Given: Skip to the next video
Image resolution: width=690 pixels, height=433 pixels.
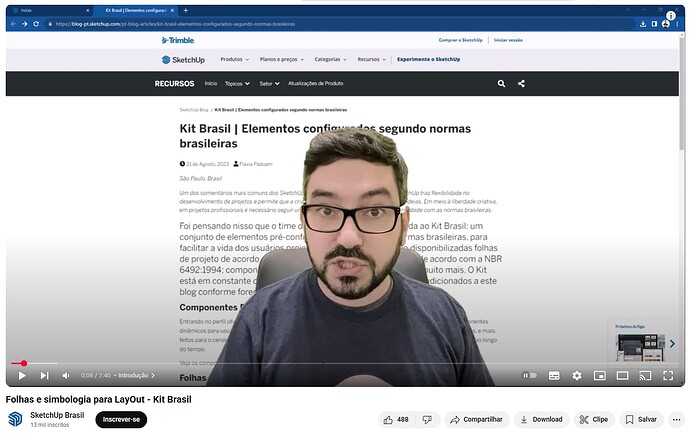Looking at the screenshot, I should [x=44, y=375].
